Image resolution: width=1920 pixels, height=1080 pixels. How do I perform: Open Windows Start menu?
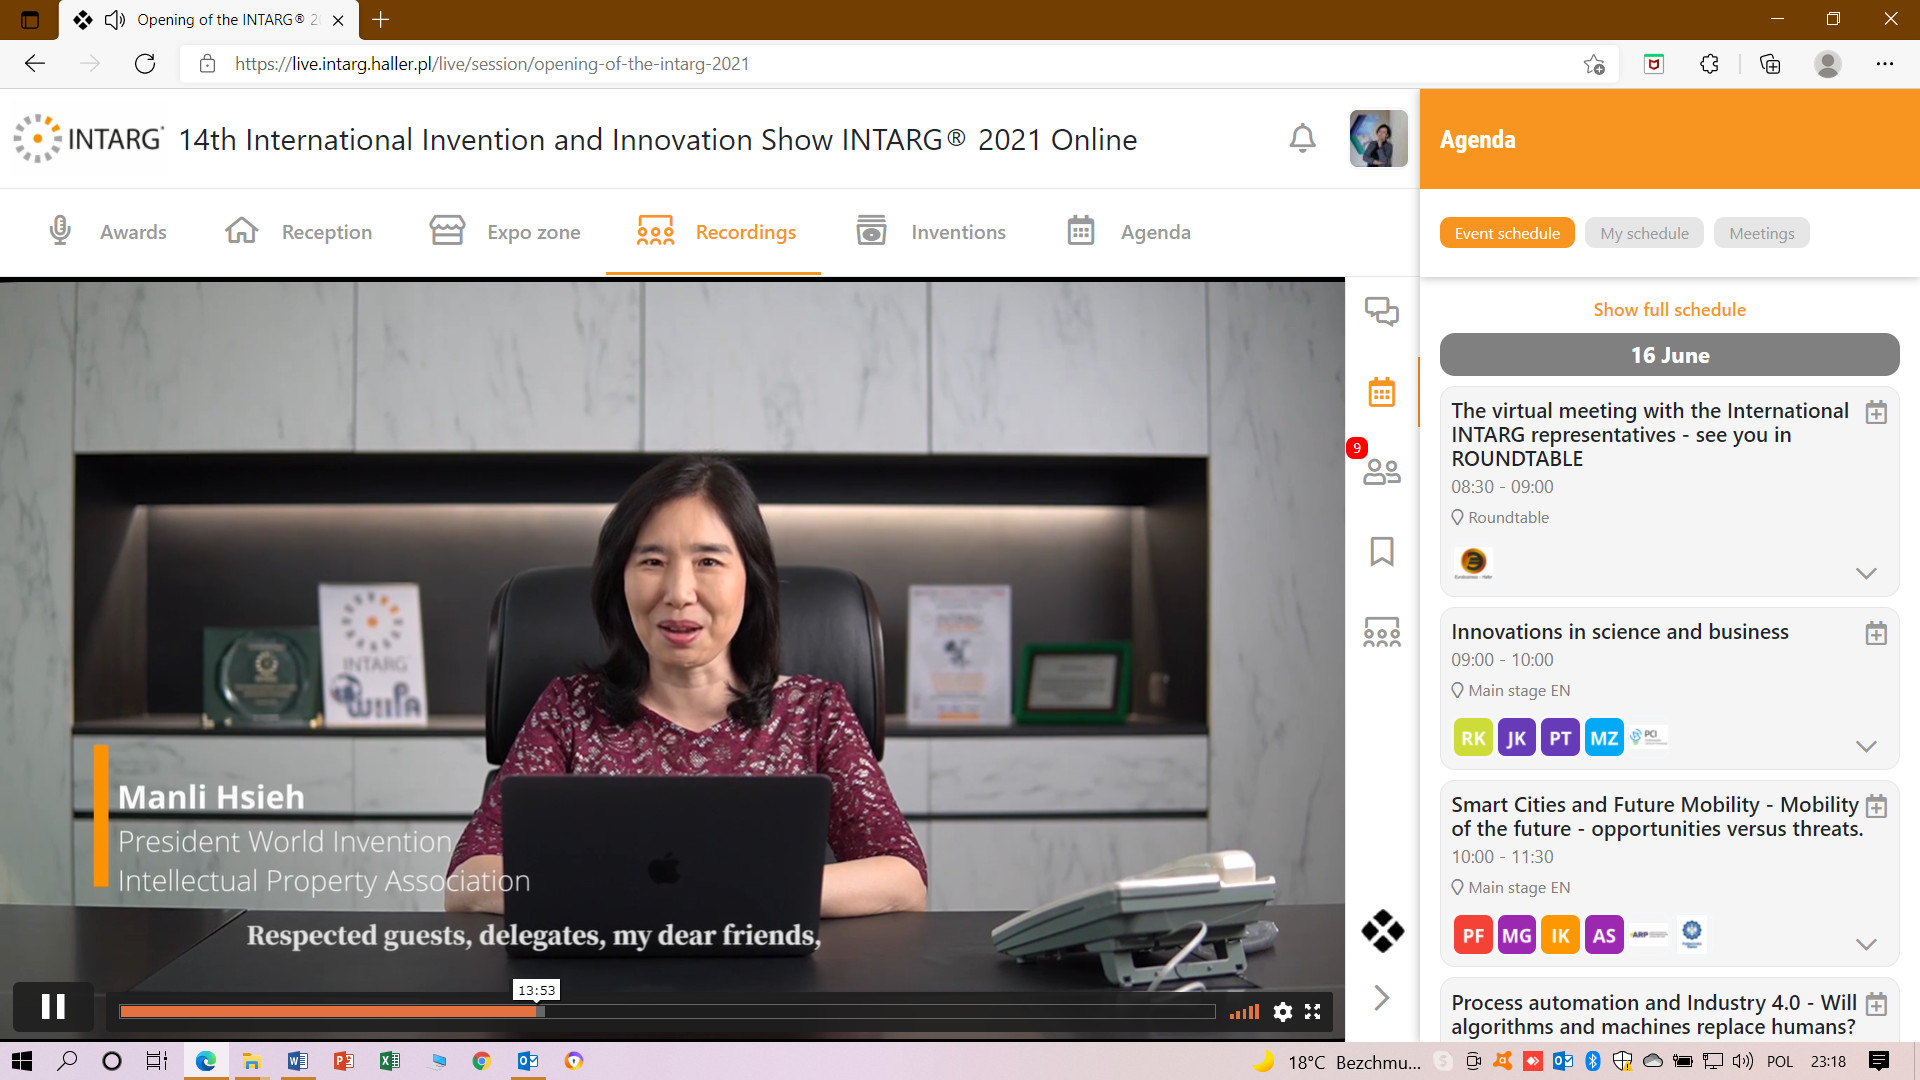(21, 1061)
